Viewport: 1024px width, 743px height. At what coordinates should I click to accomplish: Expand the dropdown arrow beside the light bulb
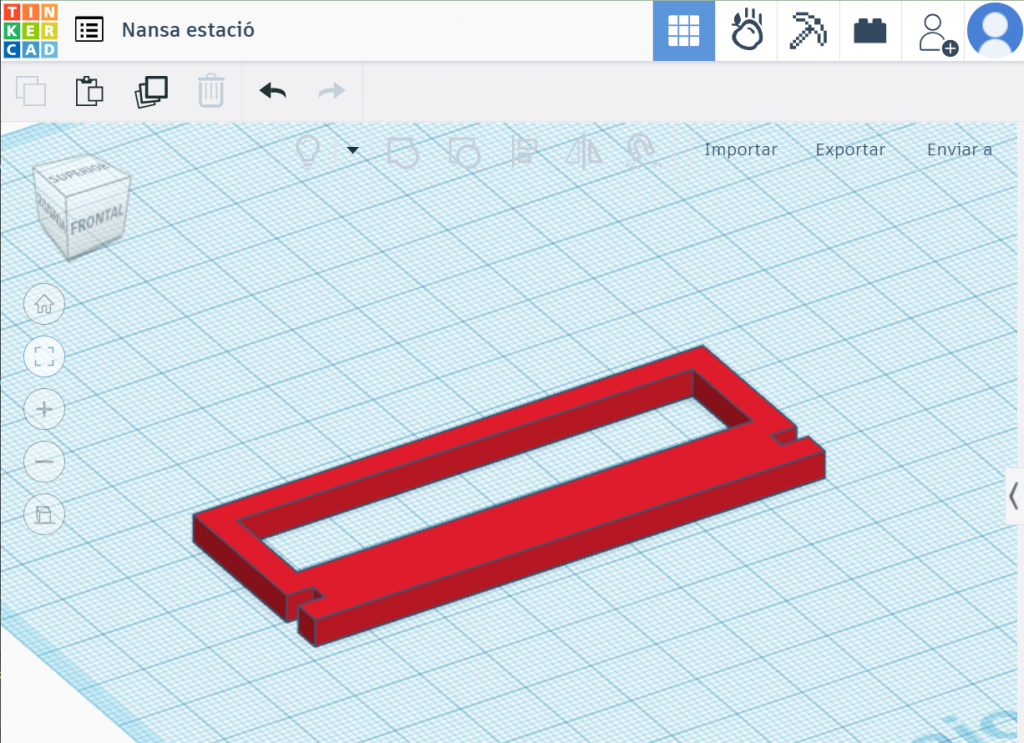tap(352, 151)
